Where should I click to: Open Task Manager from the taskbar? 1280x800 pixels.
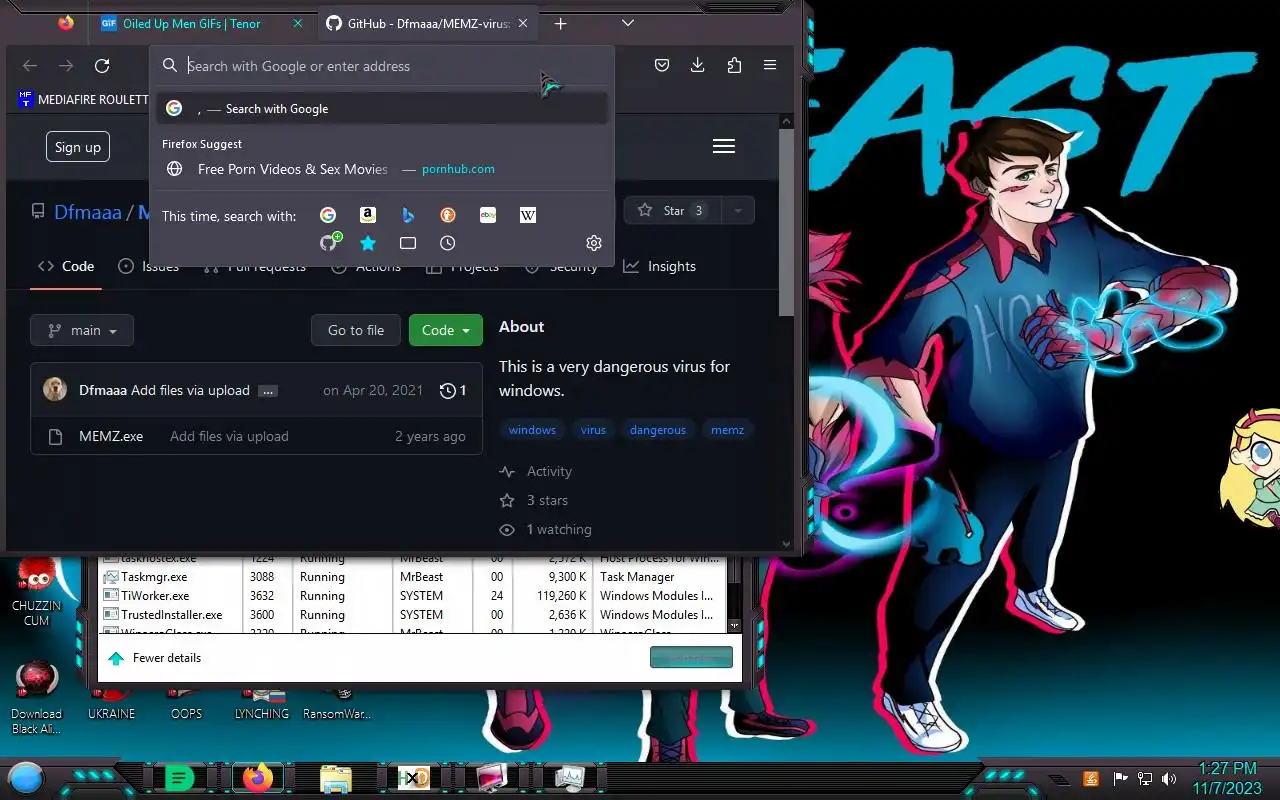point(570,778)
